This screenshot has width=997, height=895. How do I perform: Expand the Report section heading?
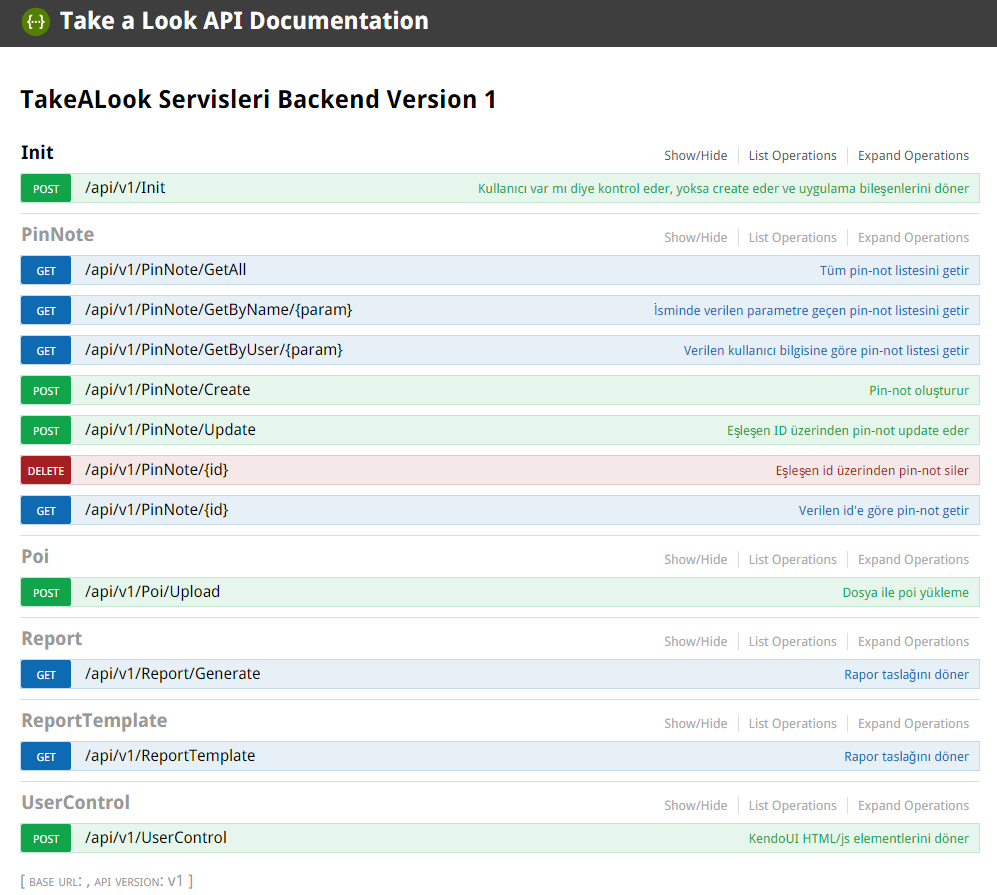coord(52,639)
